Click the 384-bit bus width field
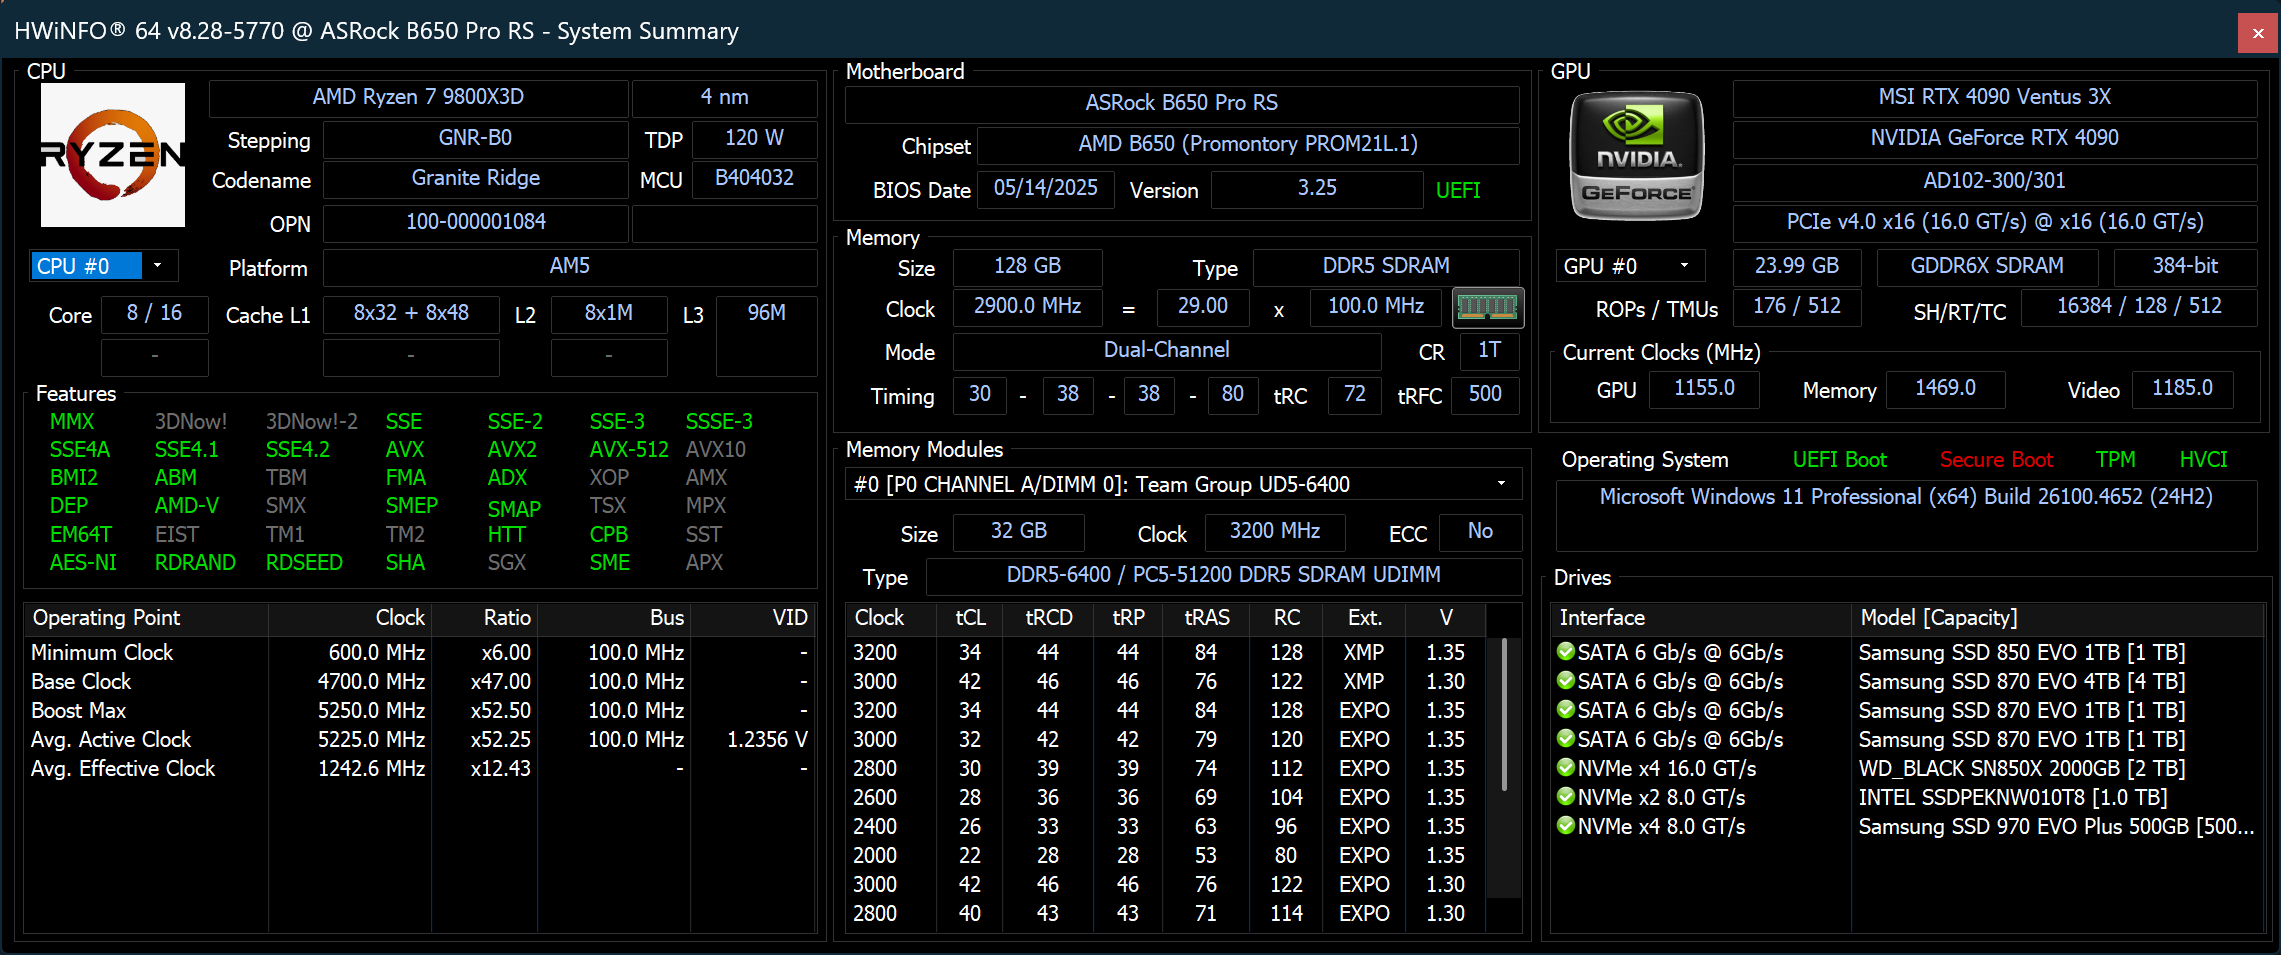The height and width of the screenshot is (955, 2281). (x=2184, y=266)
